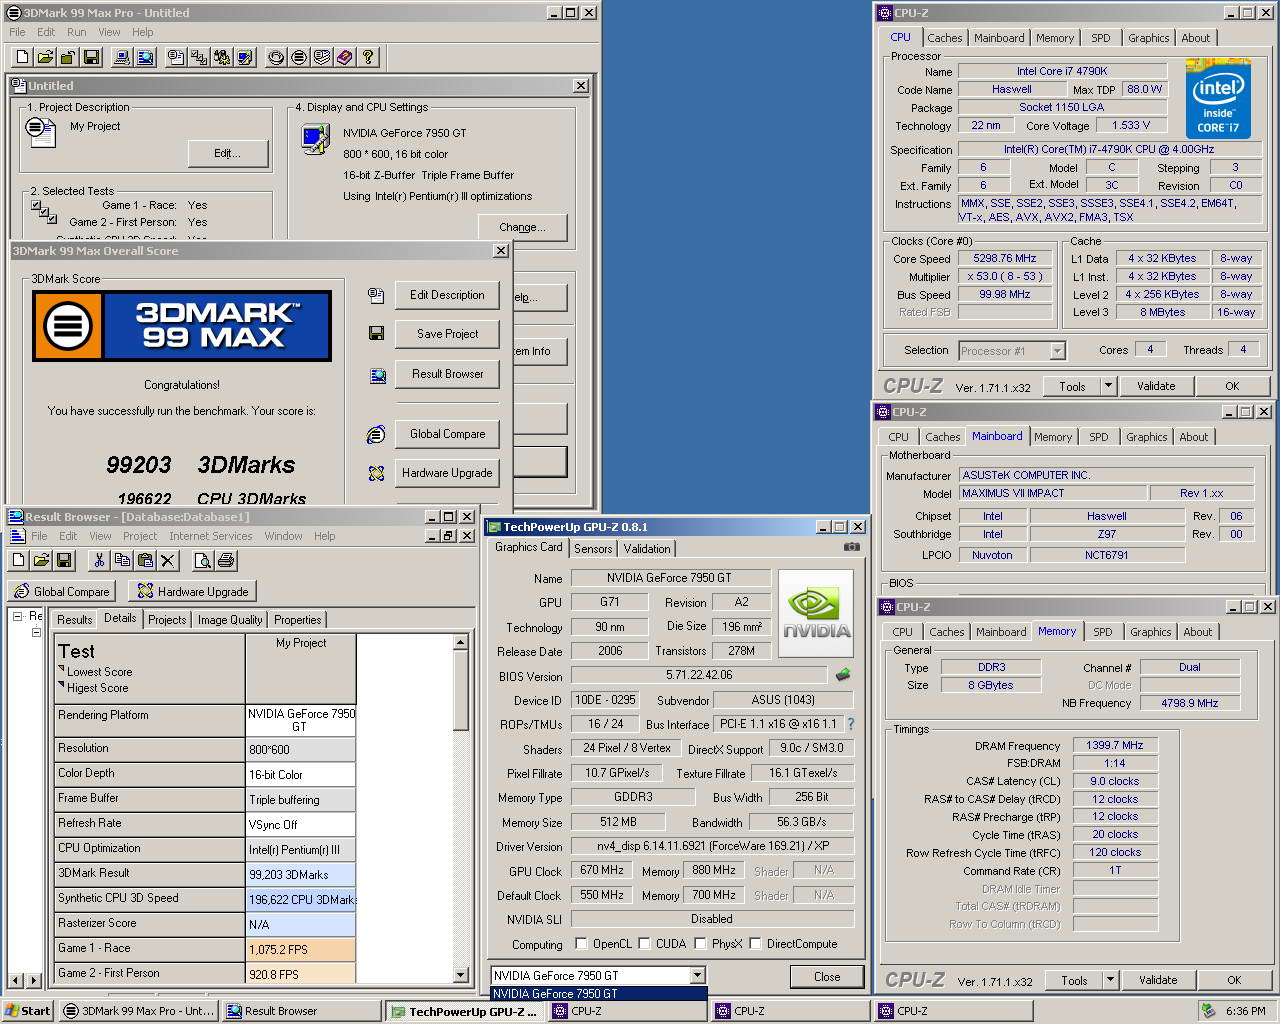Image resolution: width=1280 pixels, height=1024 pixels.
Task: Click the Open folder icon in Result Browser toolbar
Action: coord(41,560)
